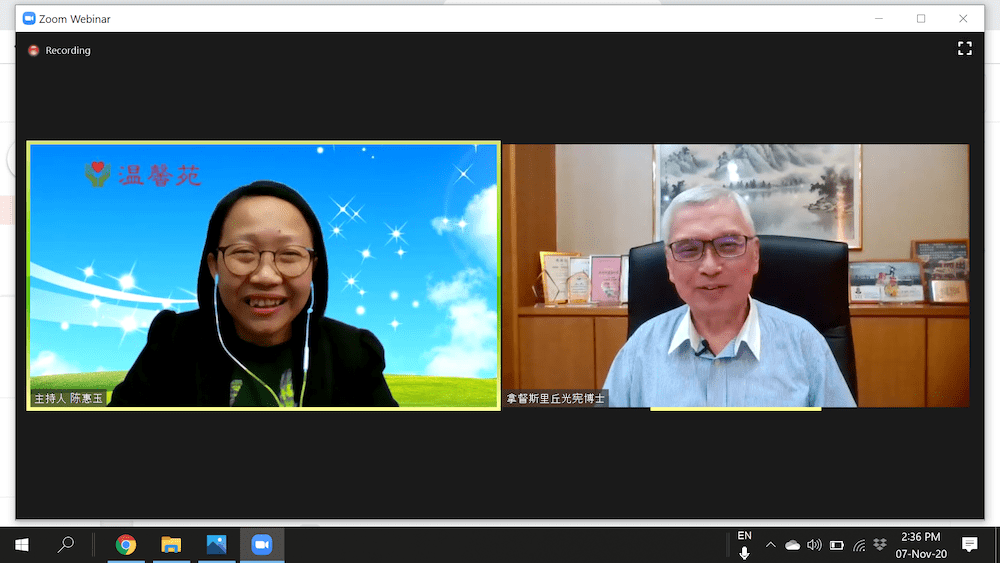1000x563 pixels.
Task: Open the Wi-Fi network panel
Action: tap(858, 545)
